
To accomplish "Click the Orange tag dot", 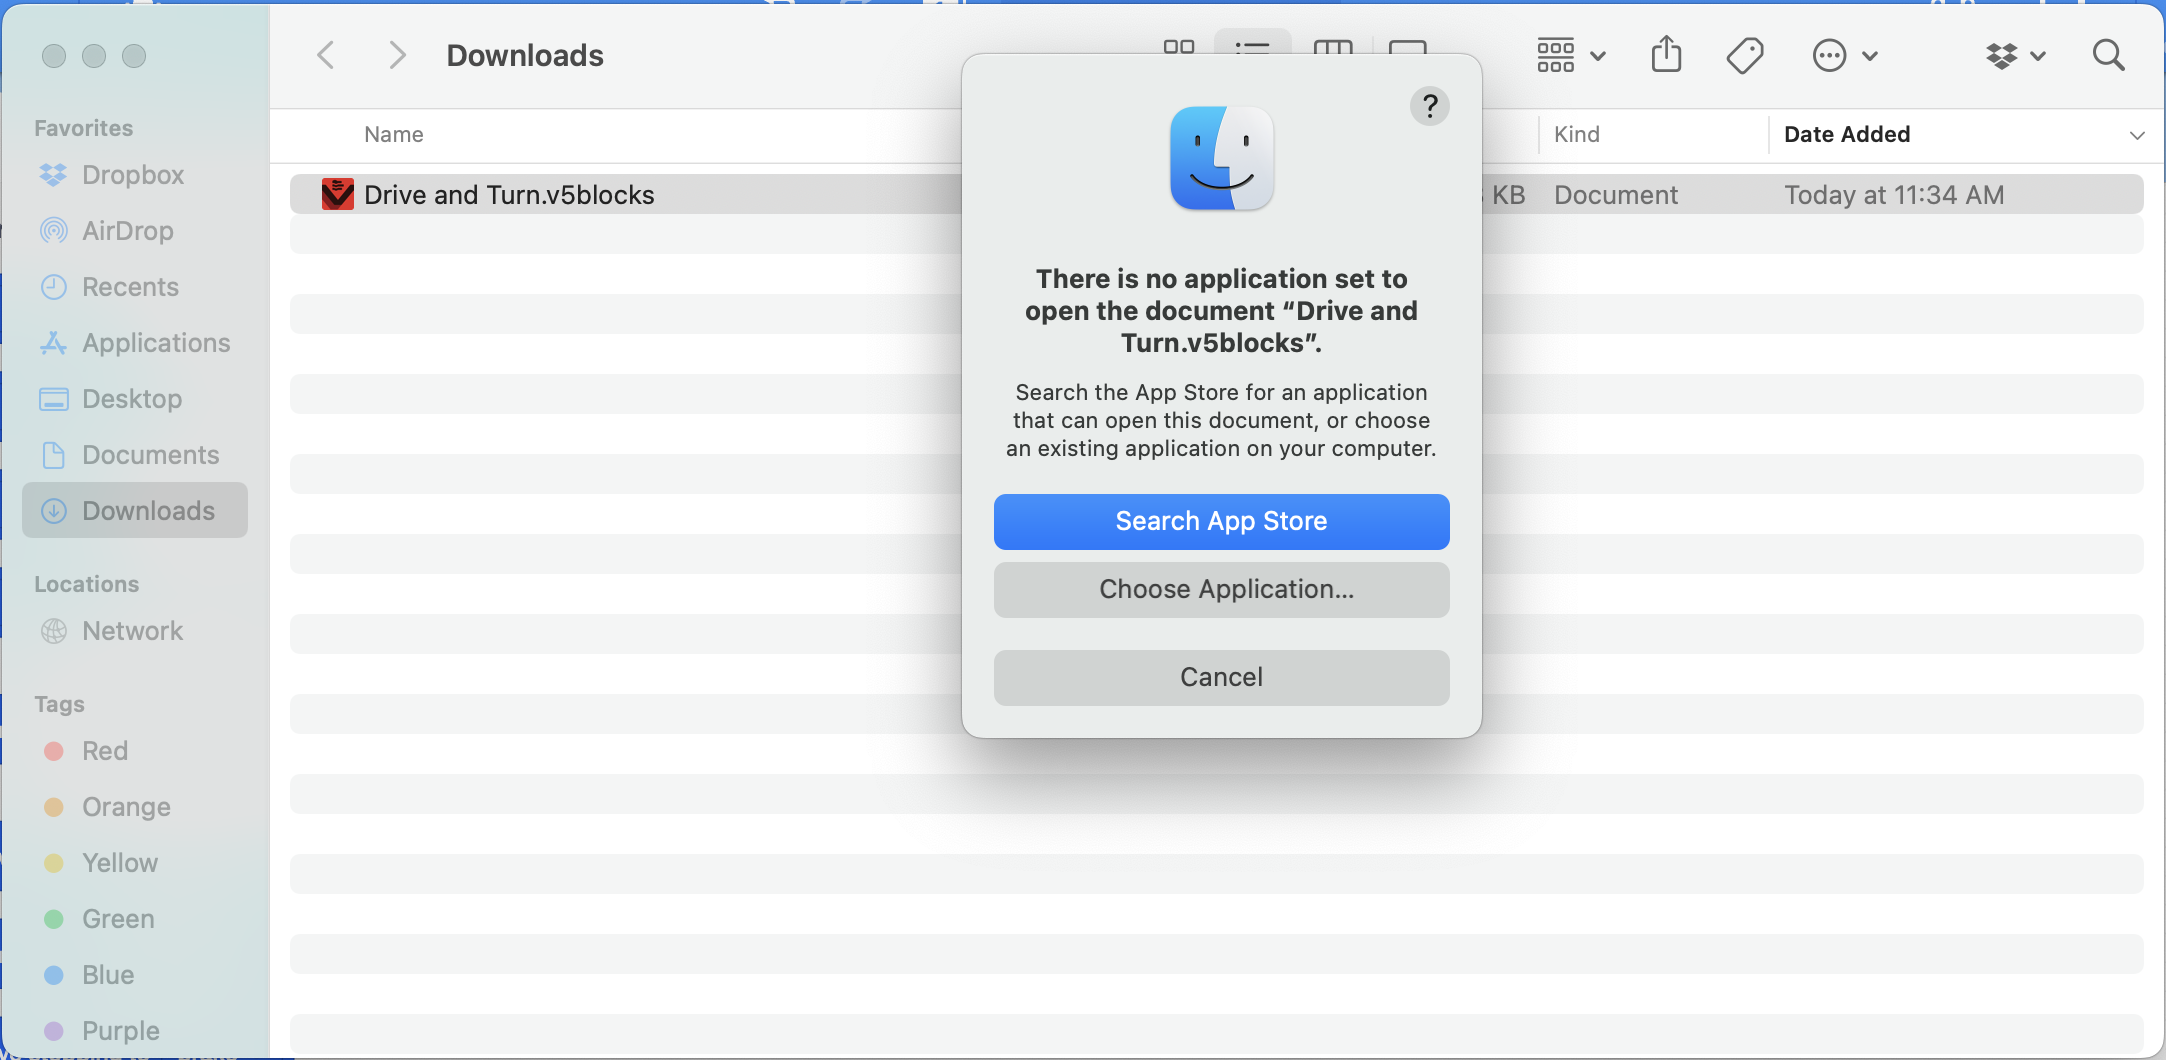I will (54, 807).
